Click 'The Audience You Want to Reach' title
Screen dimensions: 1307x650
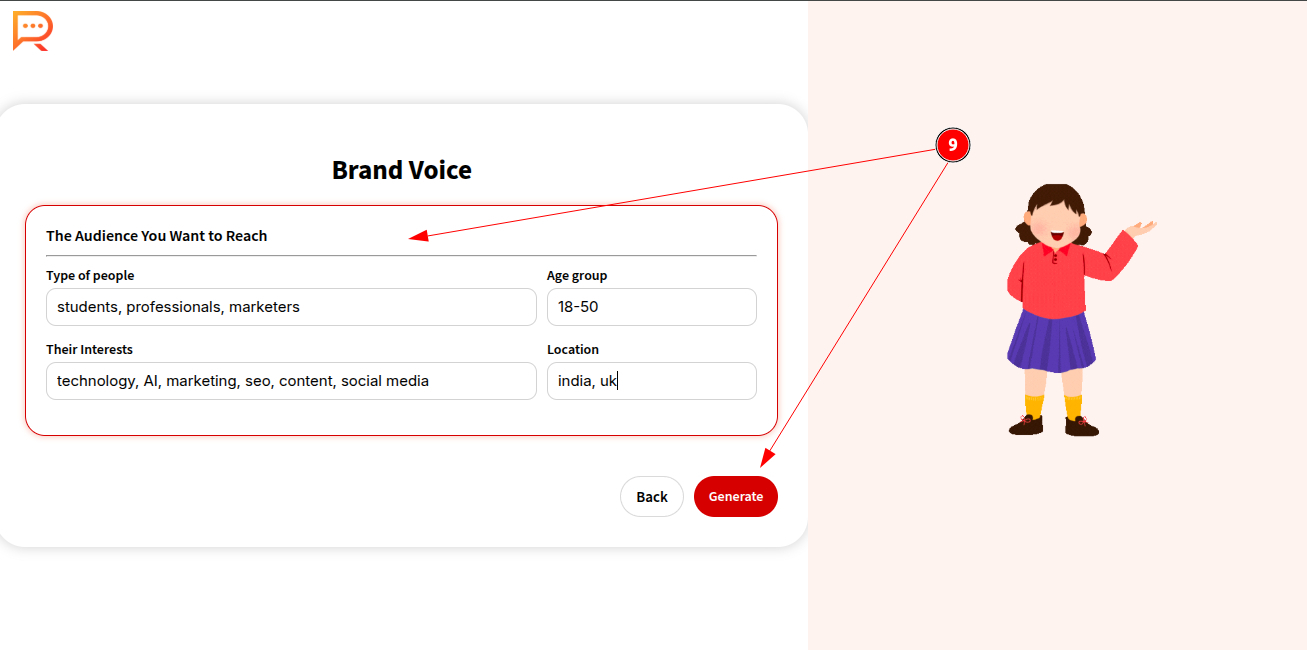point(157,236)
